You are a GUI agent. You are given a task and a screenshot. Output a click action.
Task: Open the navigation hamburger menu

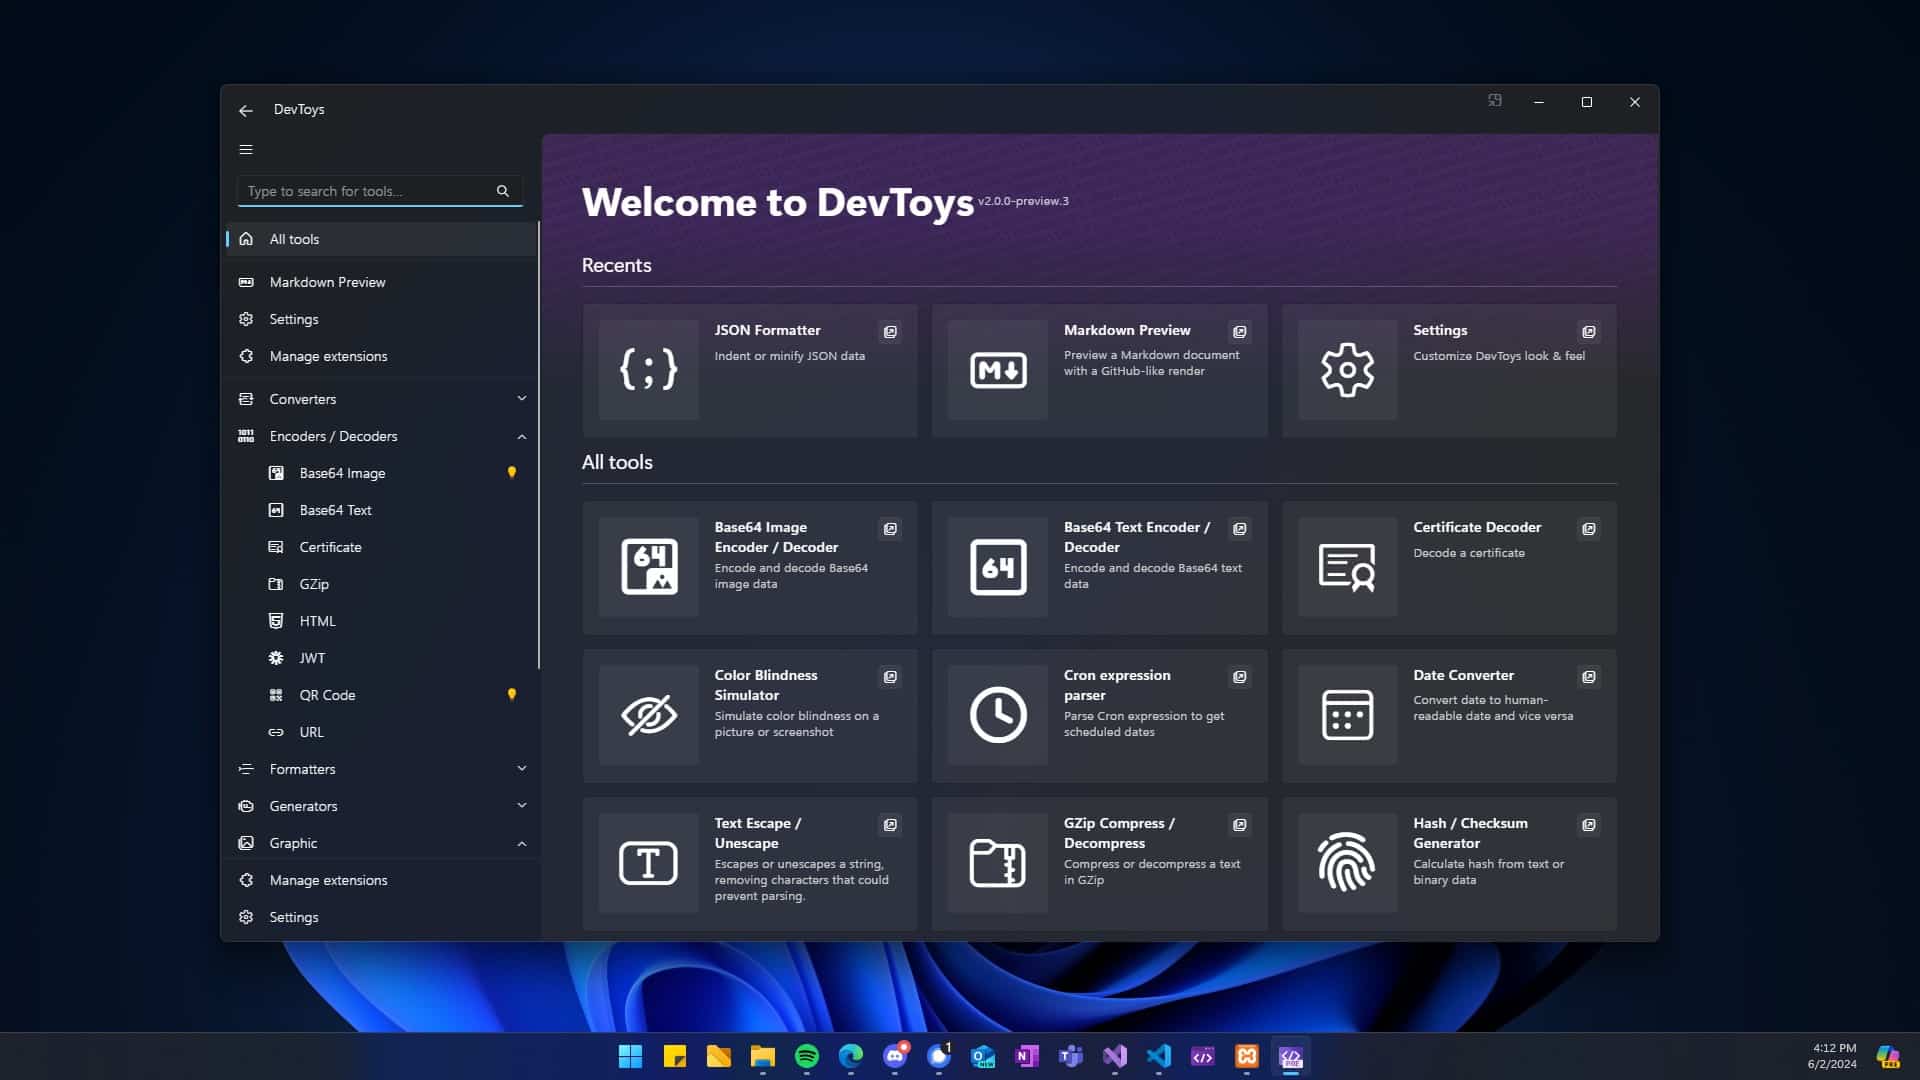pos(246,149)
